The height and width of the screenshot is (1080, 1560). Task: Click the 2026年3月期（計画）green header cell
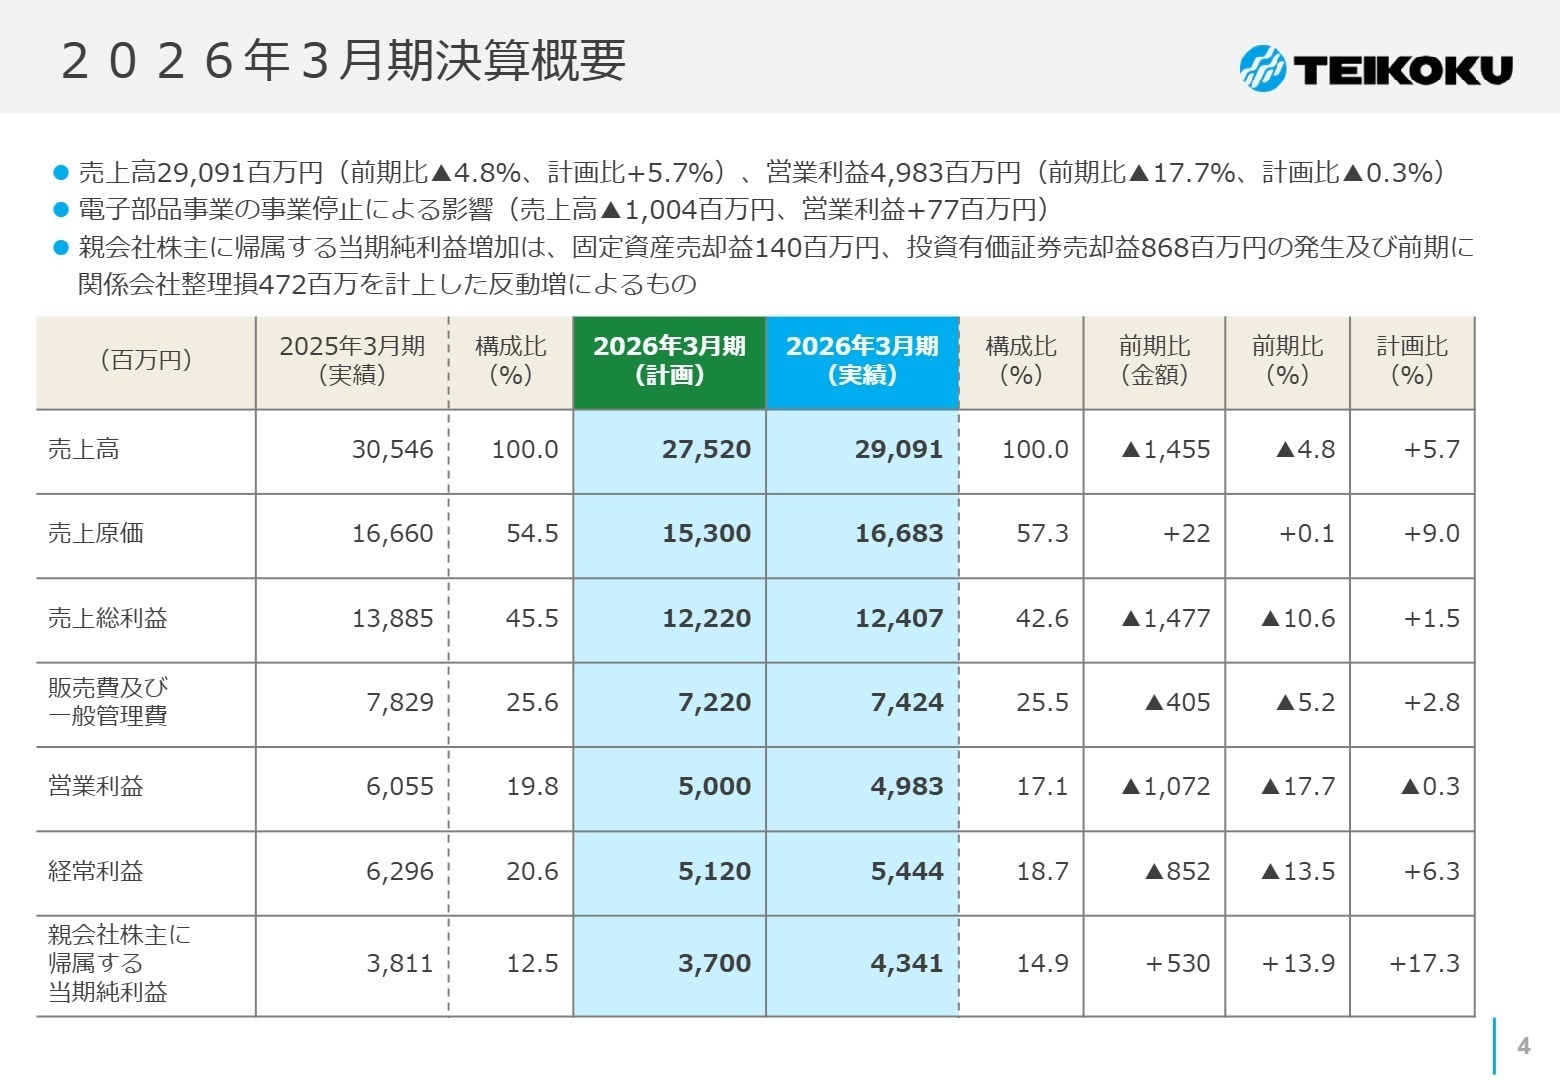pyautogui.click(x=669, y=362)
